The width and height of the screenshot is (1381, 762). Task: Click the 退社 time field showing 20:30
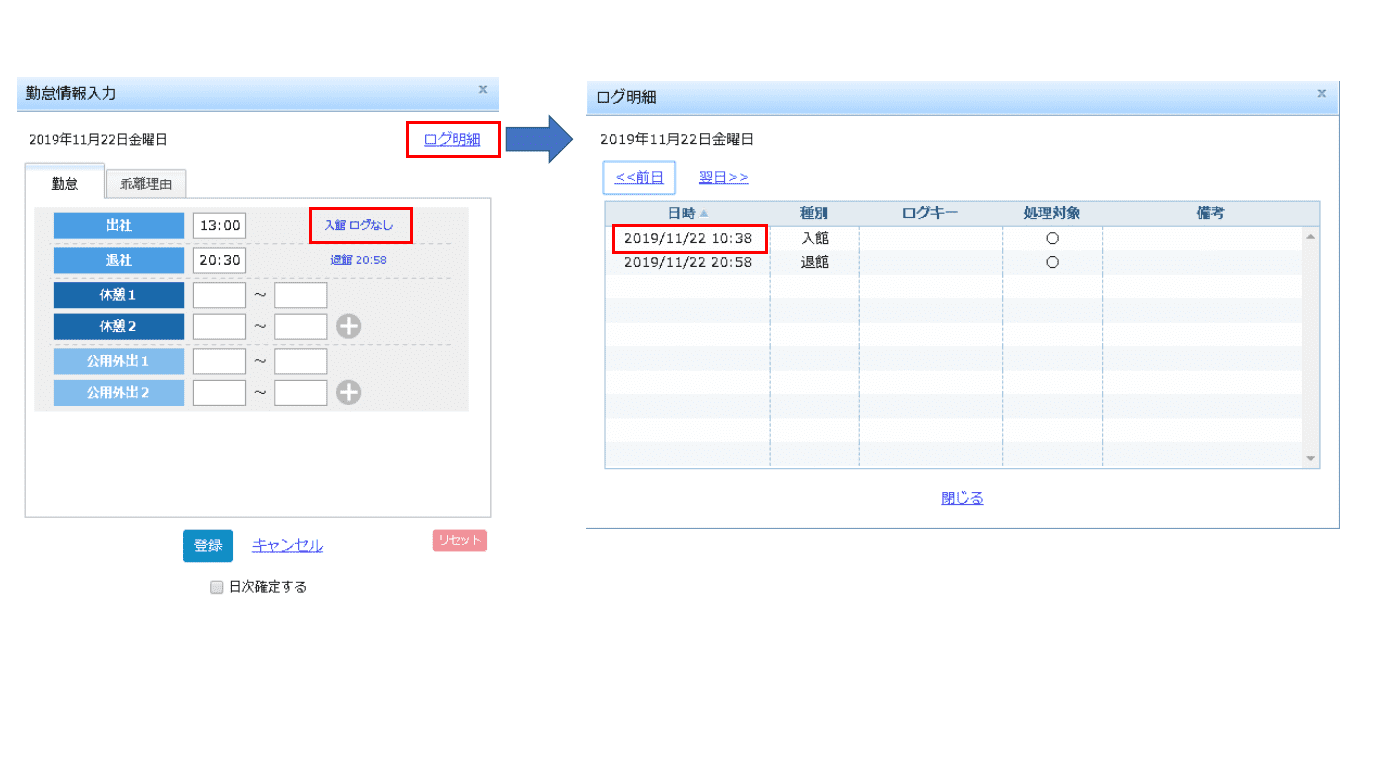point(219,260)
